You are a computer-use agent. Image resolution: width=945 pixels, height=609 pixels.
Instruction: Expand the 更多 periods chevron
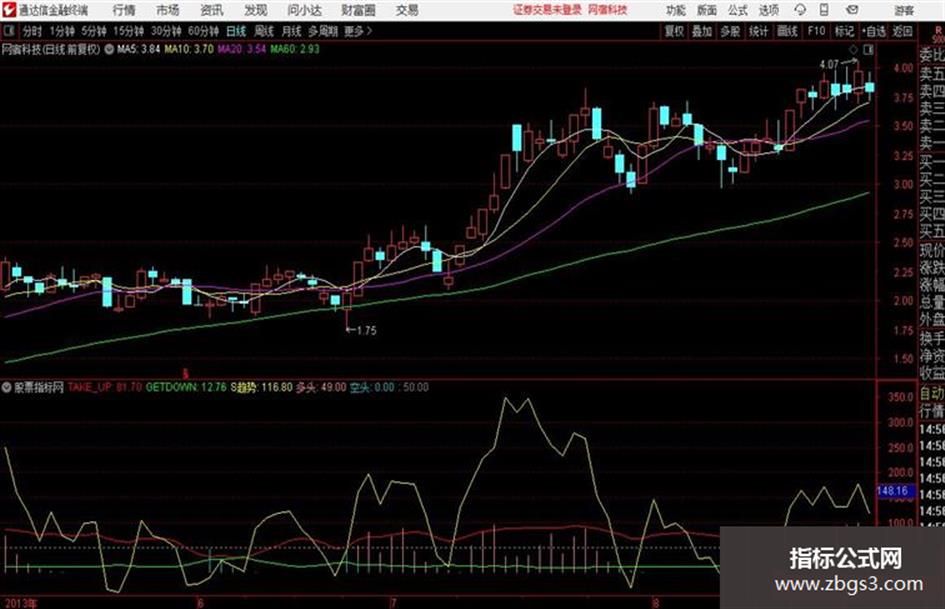click(x=358, y=31)
